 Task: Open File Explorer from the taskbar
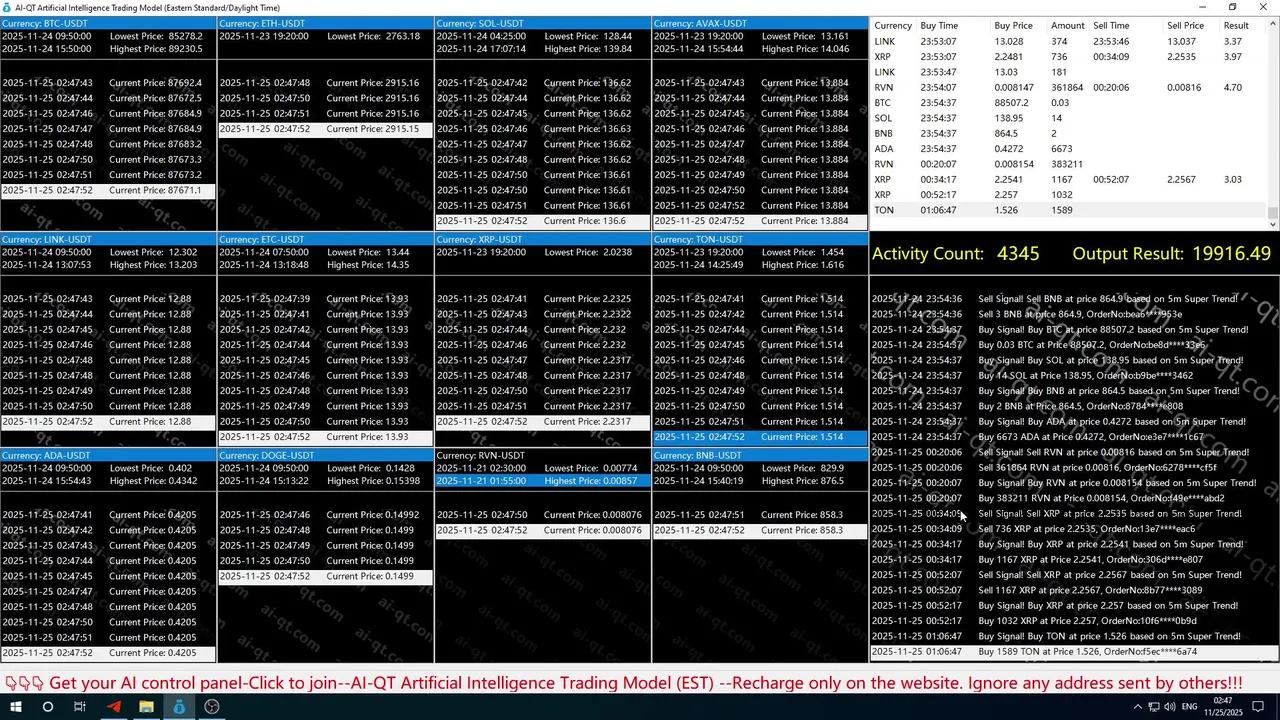pos(146,706)
